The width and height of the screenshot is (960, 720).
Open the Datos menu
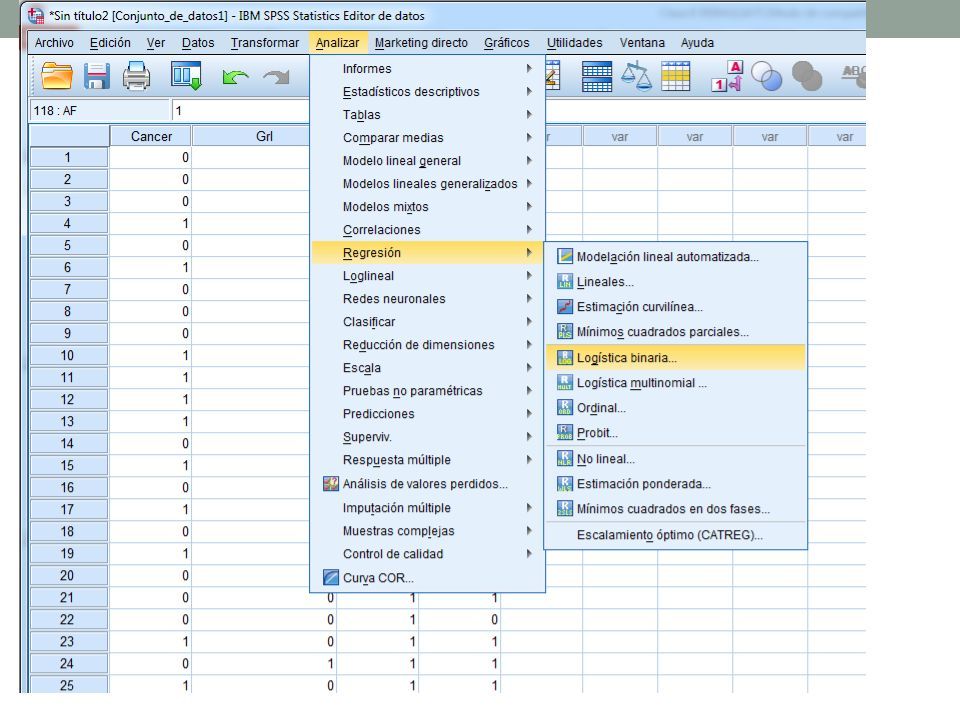[198, 43]
